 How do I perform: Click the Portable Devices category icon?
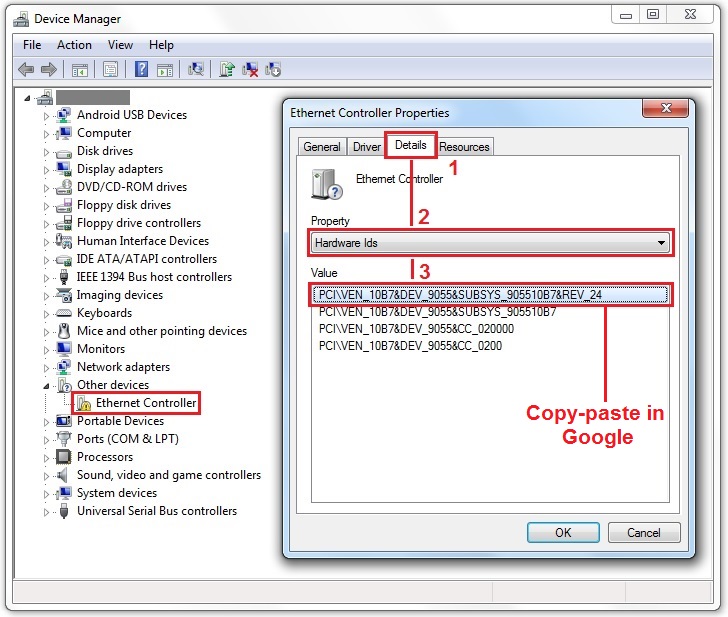pyautogui.click(x=63, y=421)
